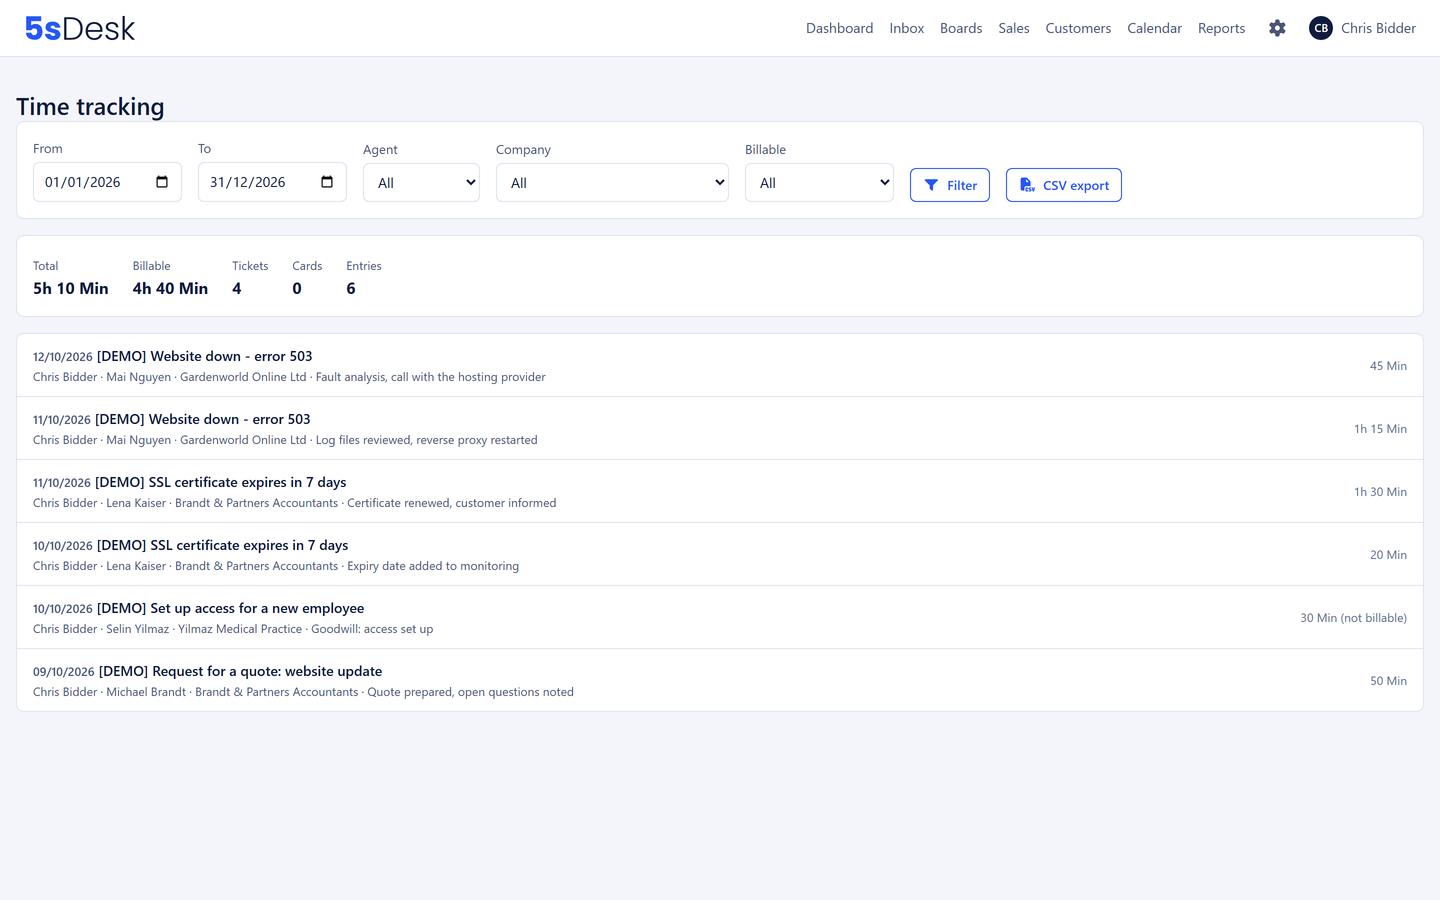Open the Reports menu item

(x=1222, y=28)
